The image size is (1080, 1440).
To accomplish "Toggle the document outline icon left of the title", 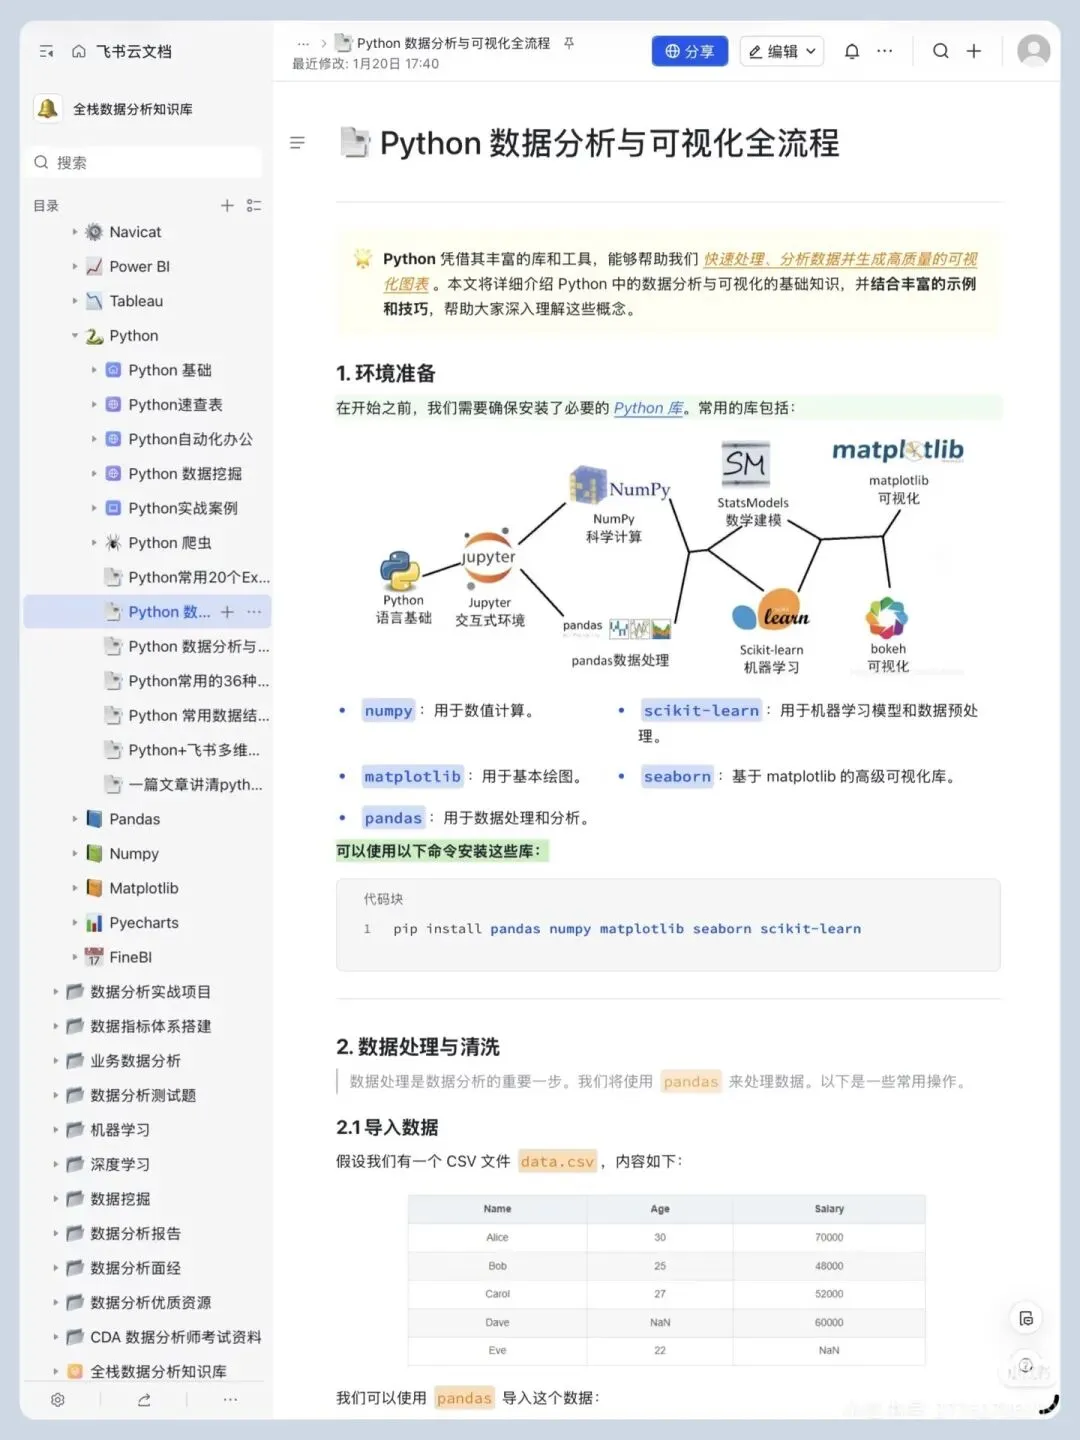I will click(297, 143).
